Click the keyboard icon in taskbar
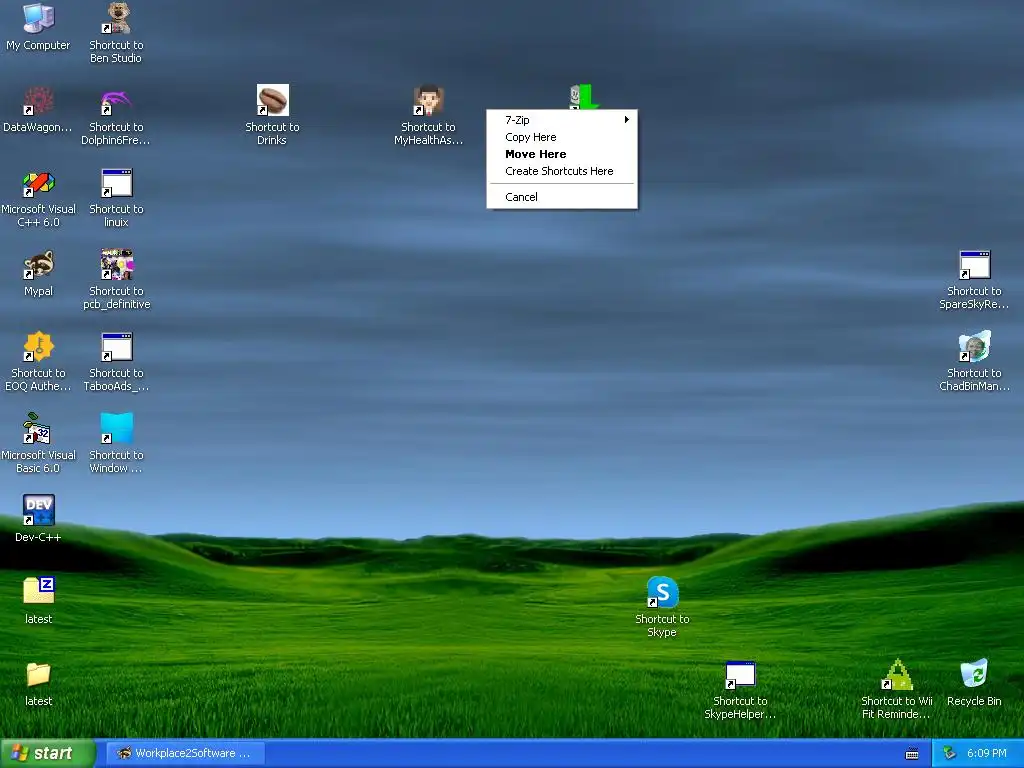This screenshot has height=768, width=1024. pyautogui.click(x=912, y=754)
